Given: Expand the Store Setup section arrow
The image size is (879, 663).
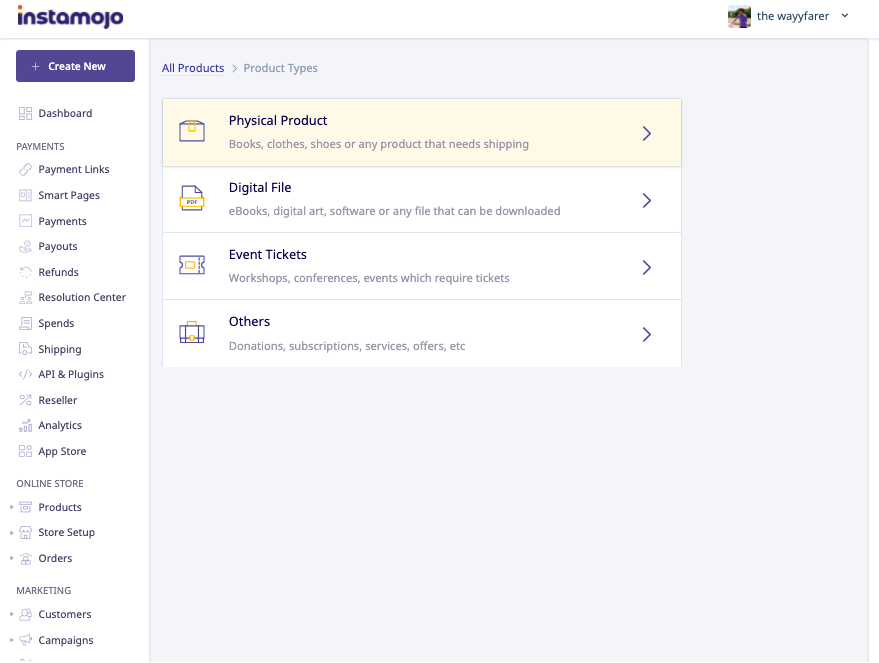Looking at the screenshot, I should click(11, 532).
